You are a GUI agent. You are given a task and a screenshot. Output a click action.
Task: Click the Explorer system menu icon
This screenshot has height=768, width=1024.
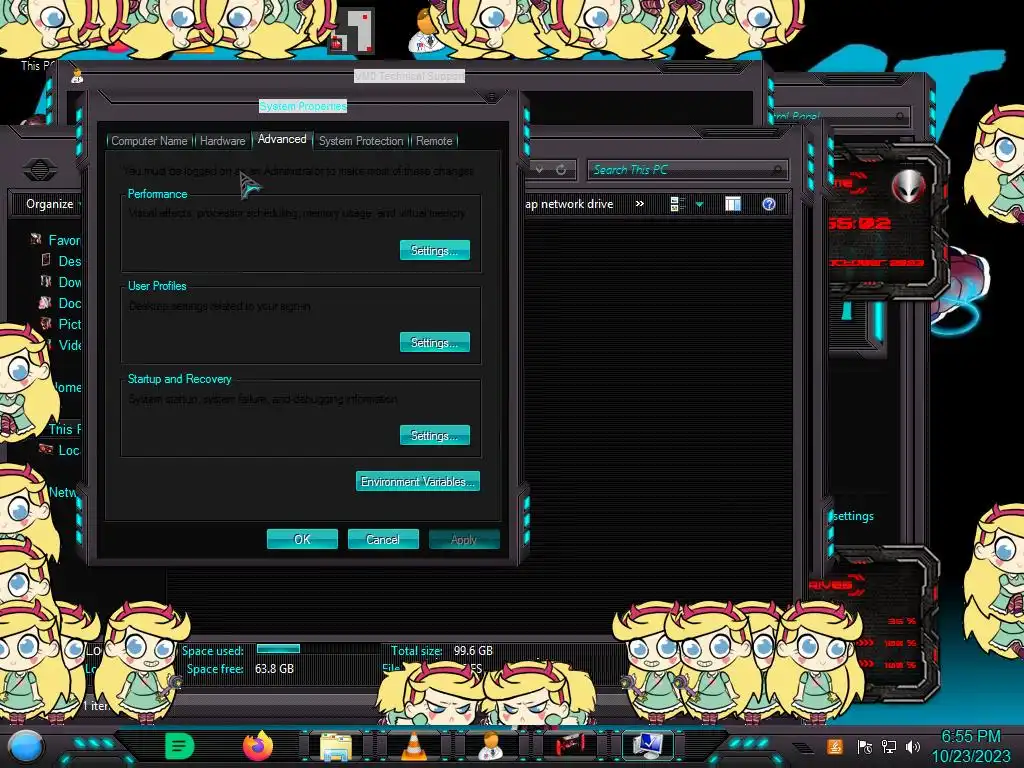[40, 170]
